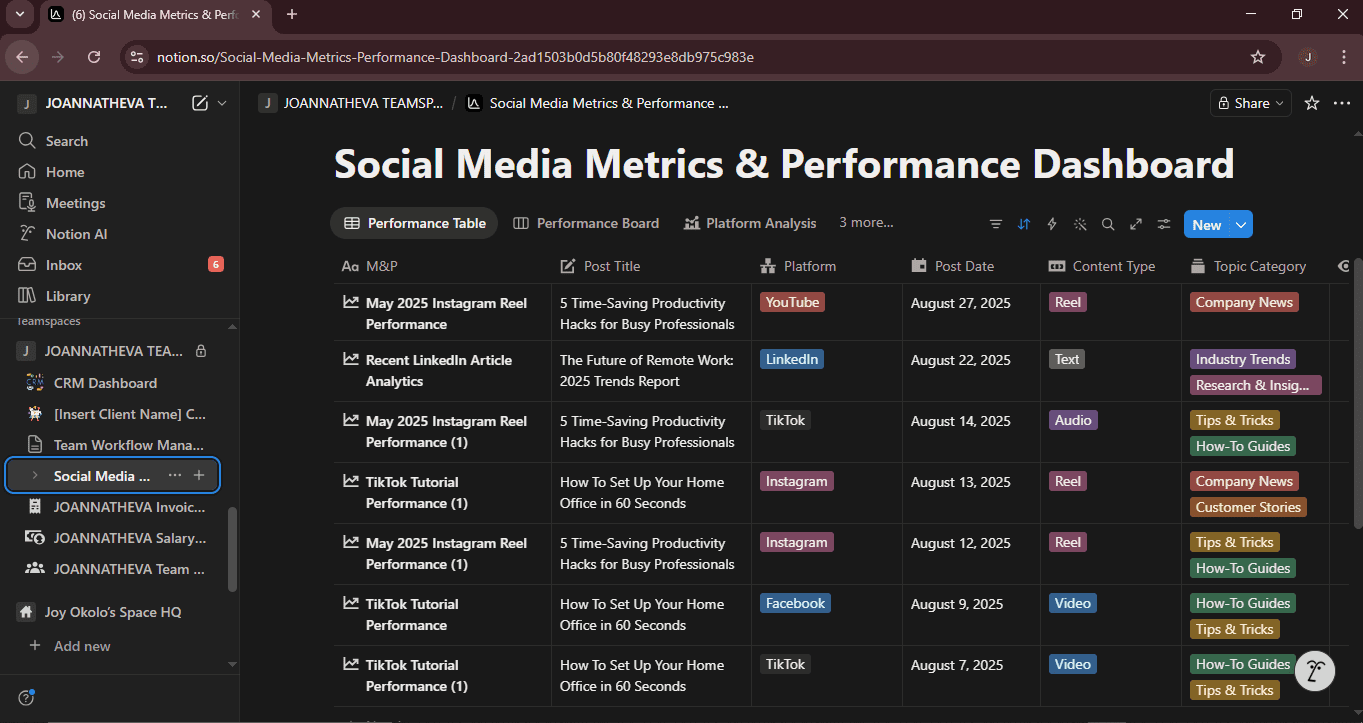Search the database with magnifier icon

pos(1108,224)
